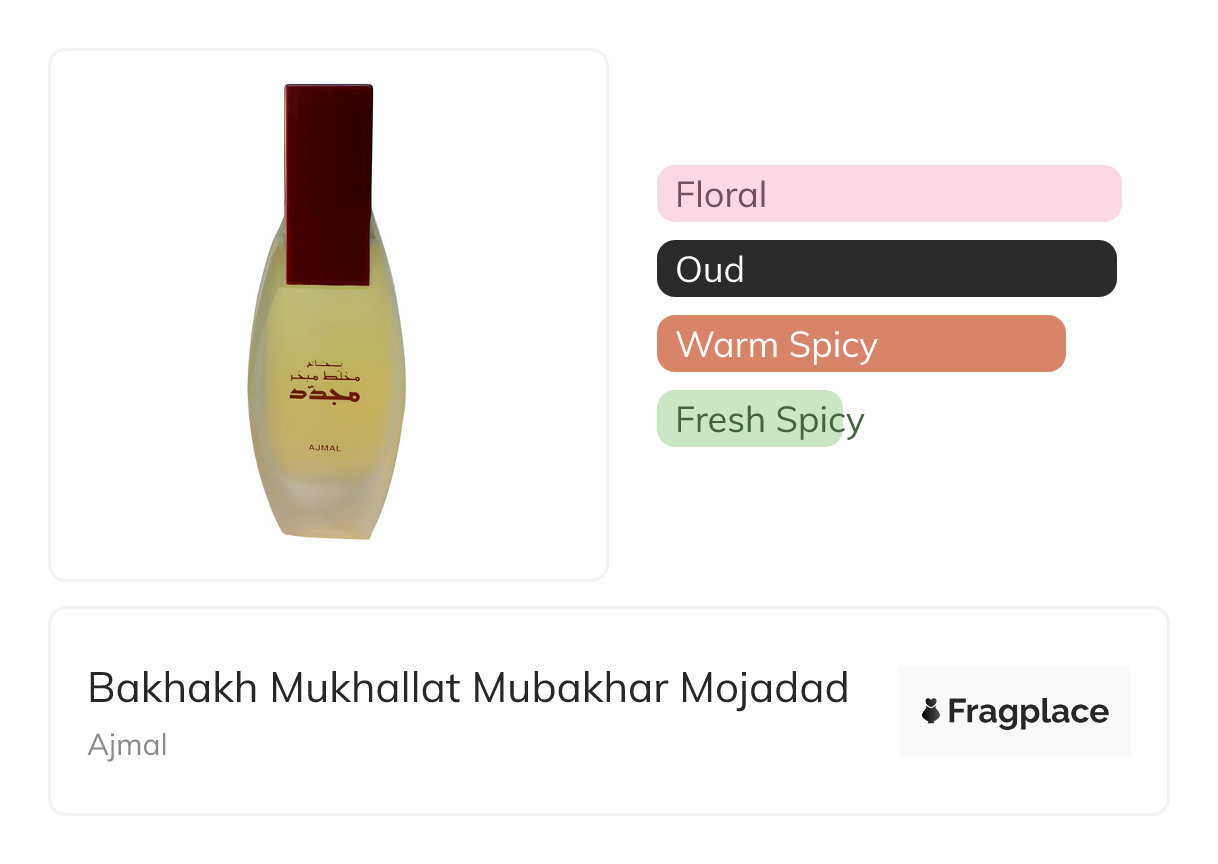The width and height of the screenshot is (1218, 864).
Task: Click the dark red bottle cap
Action: click(328, 185)
